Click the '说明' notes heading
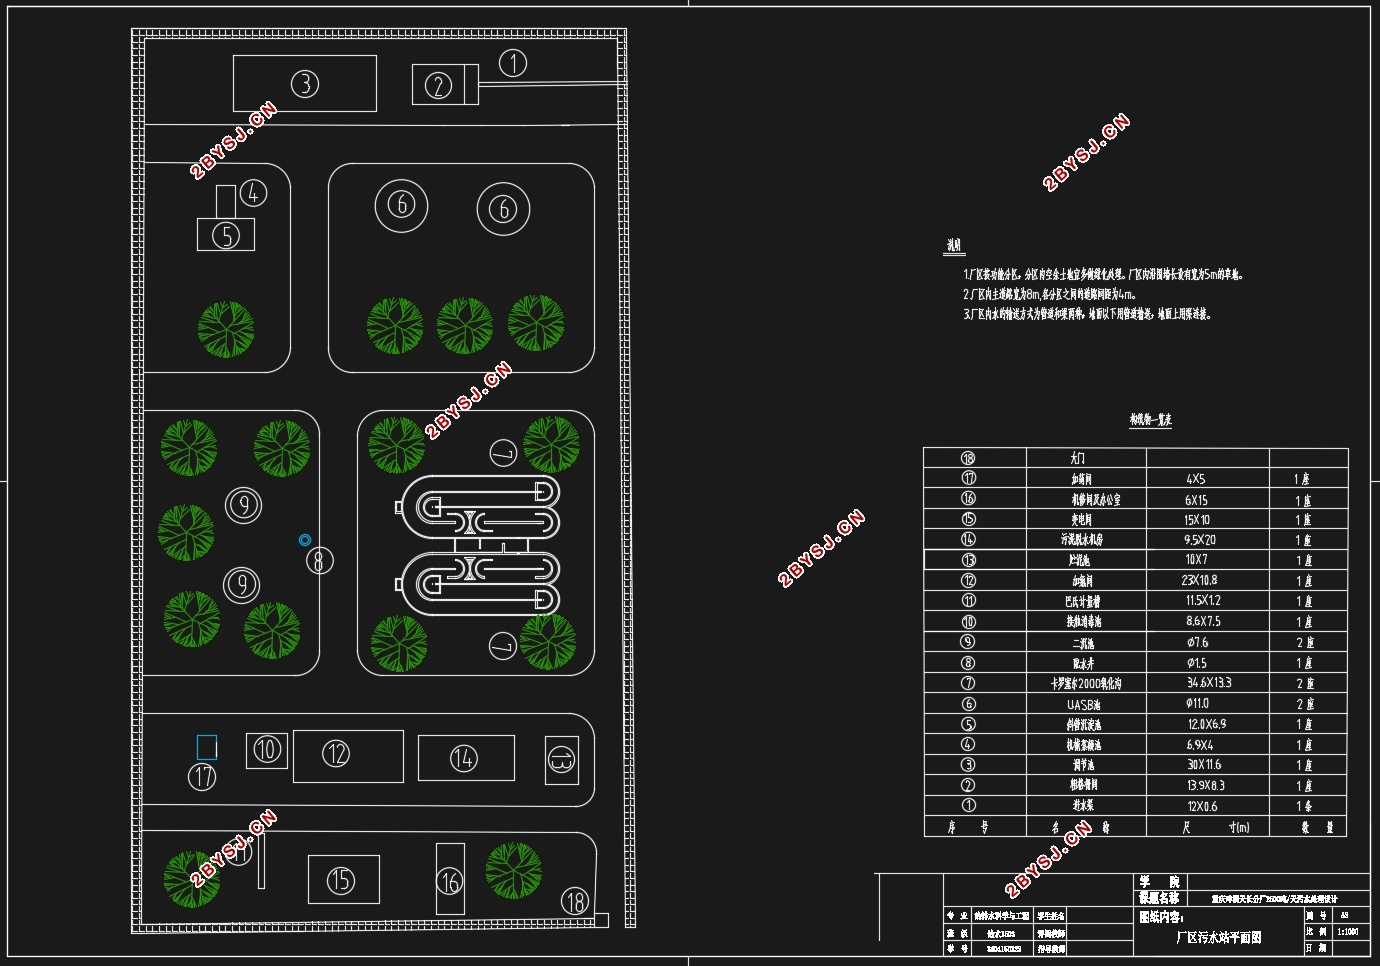Image resolution: width=1380 pixels, height=966 pixels. 955,246
